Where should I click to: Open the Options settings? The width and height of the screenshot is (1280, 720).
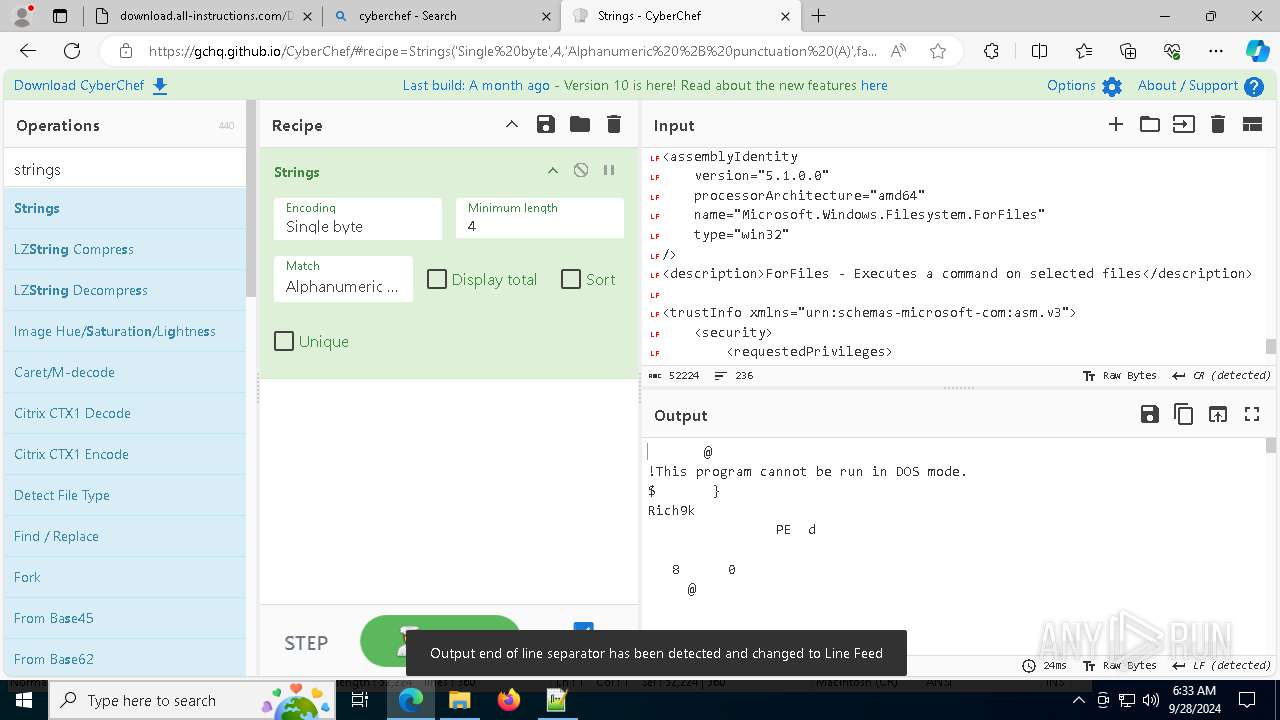click(1084, 86)
